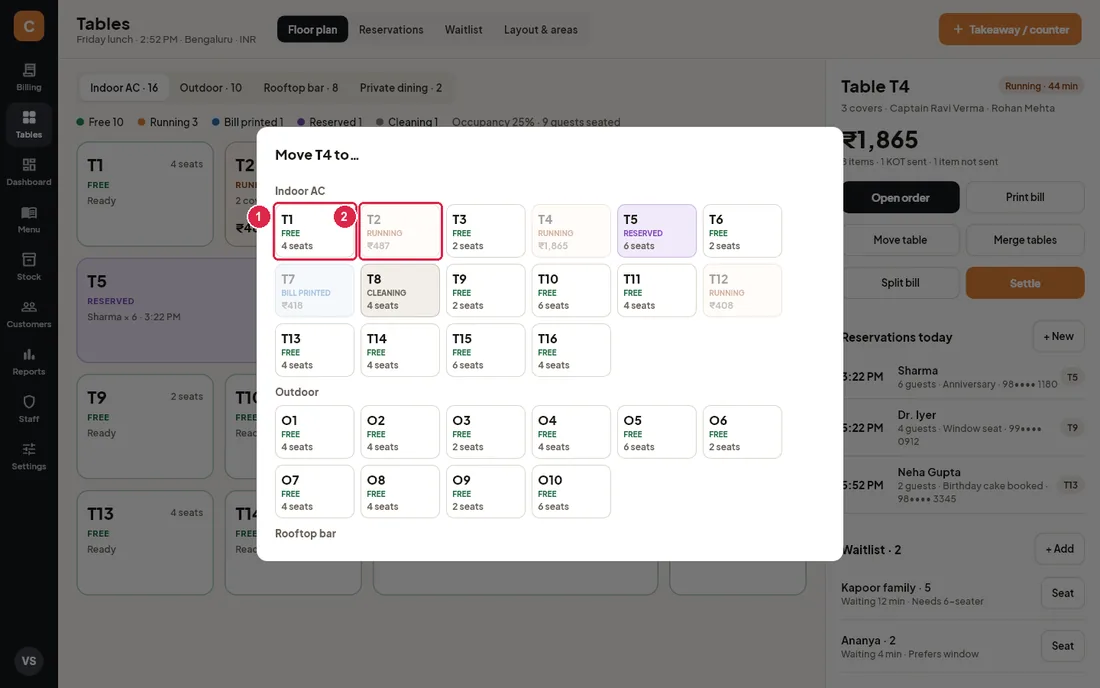This screenshot has height=688, width=1100.
Task: Choose table T6 in the move dialog
Action: pyautogui.click(x=742, y=231)
